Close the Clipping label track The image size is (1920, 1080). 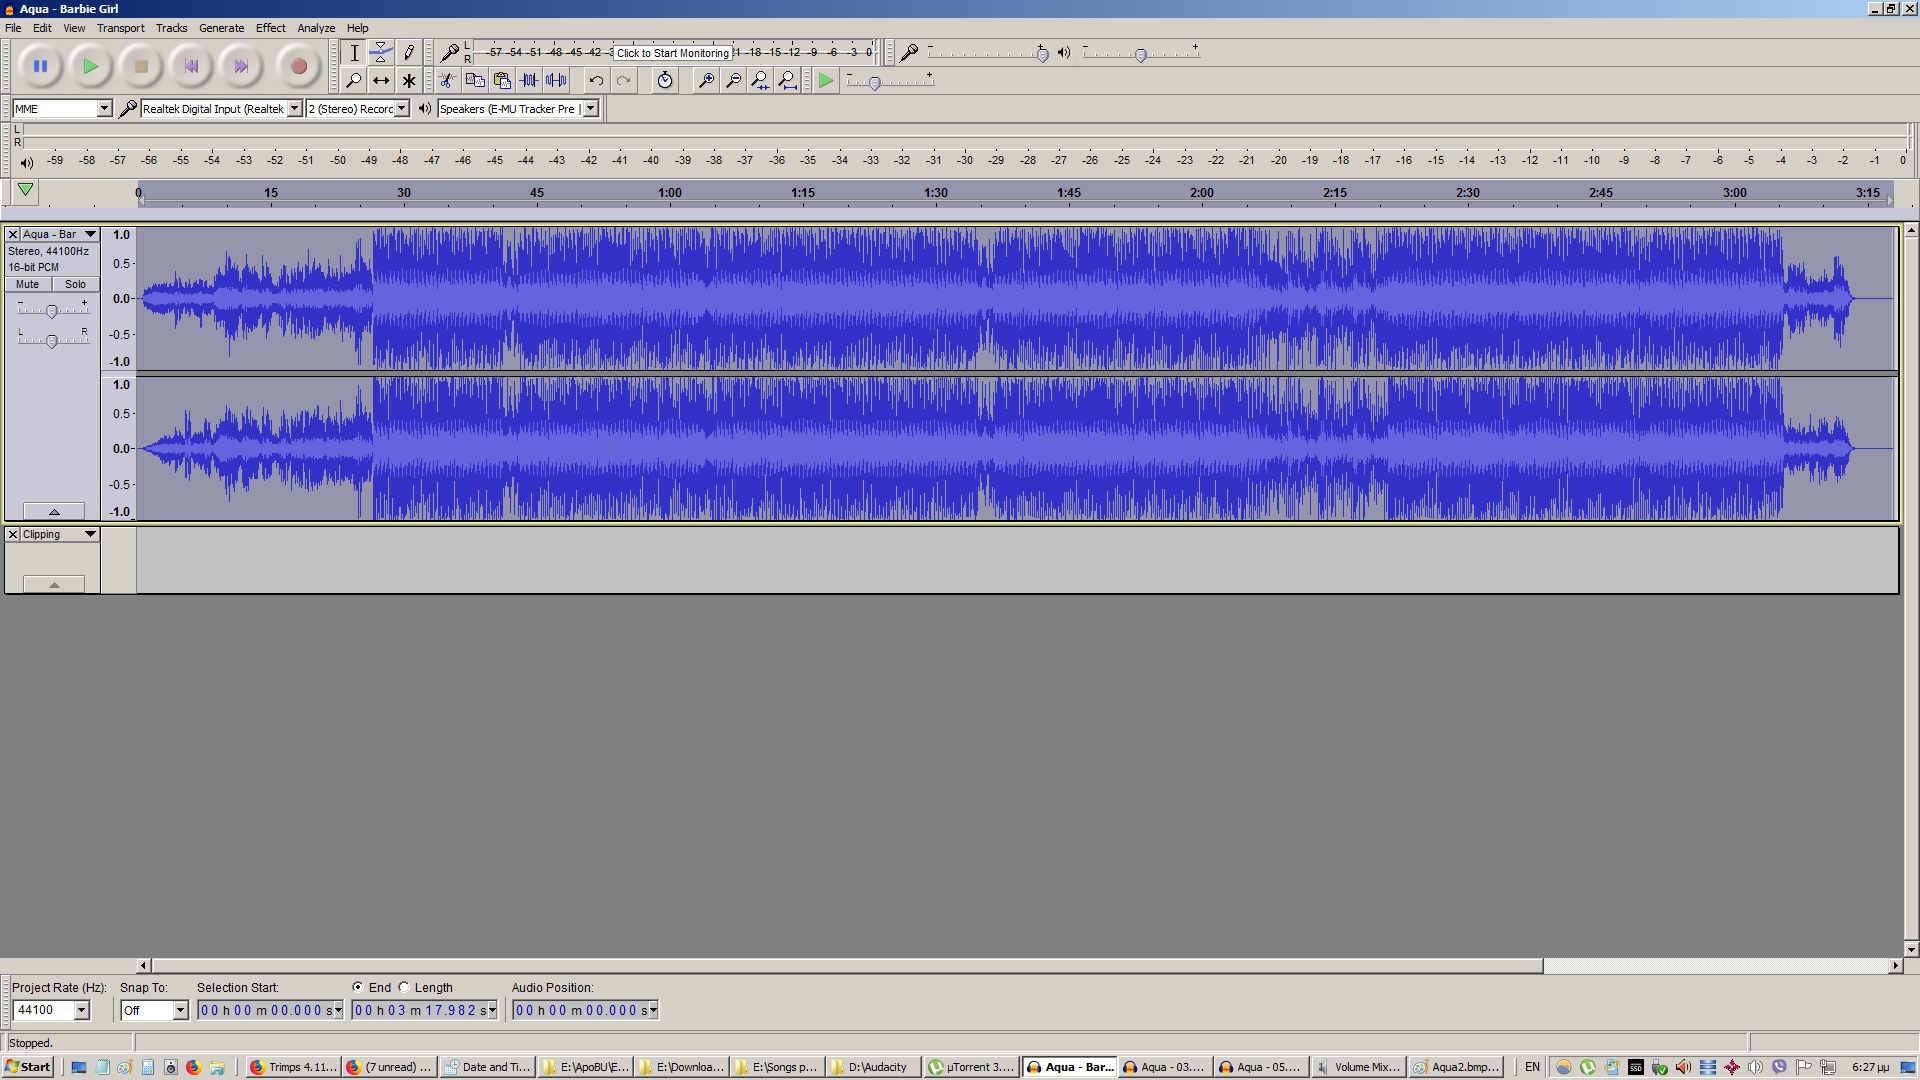[13, 534]
